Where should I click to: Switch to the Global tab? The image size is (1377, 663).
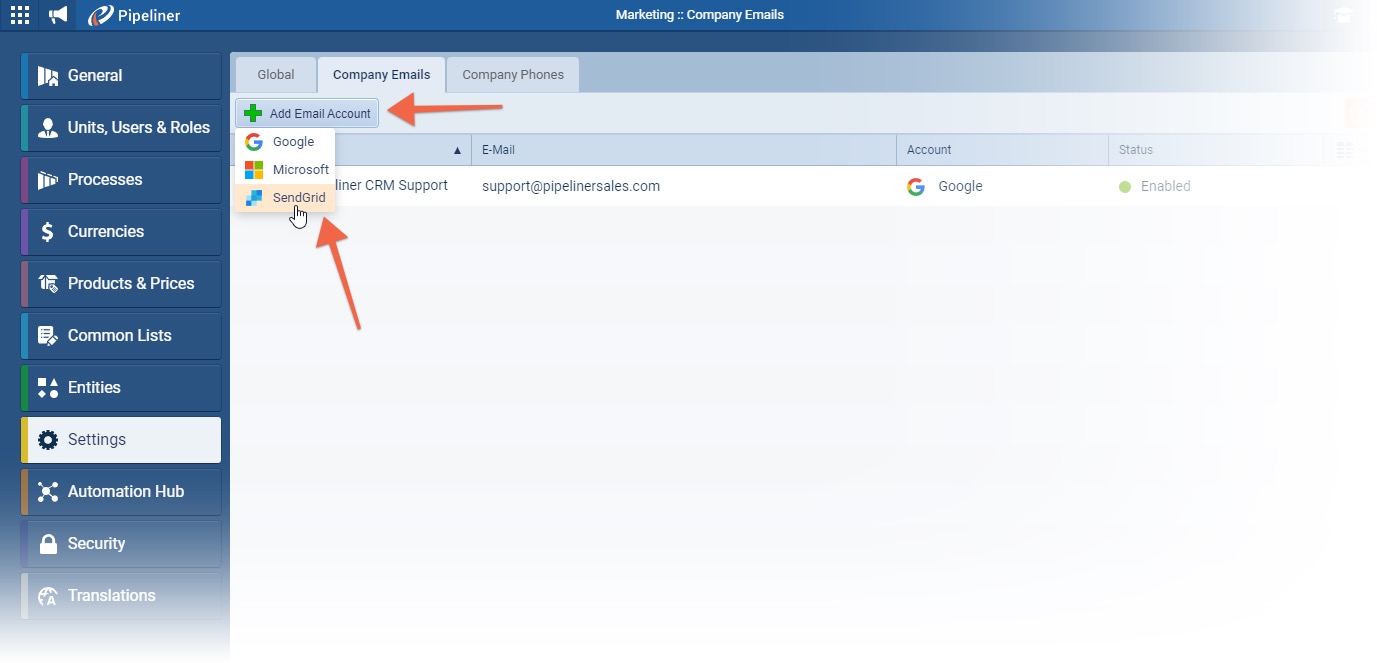(x=275, y=75)
